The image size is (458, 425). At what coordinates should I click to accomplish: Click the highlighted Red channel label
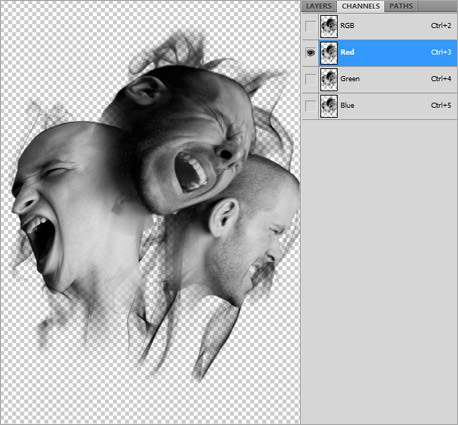347,52
